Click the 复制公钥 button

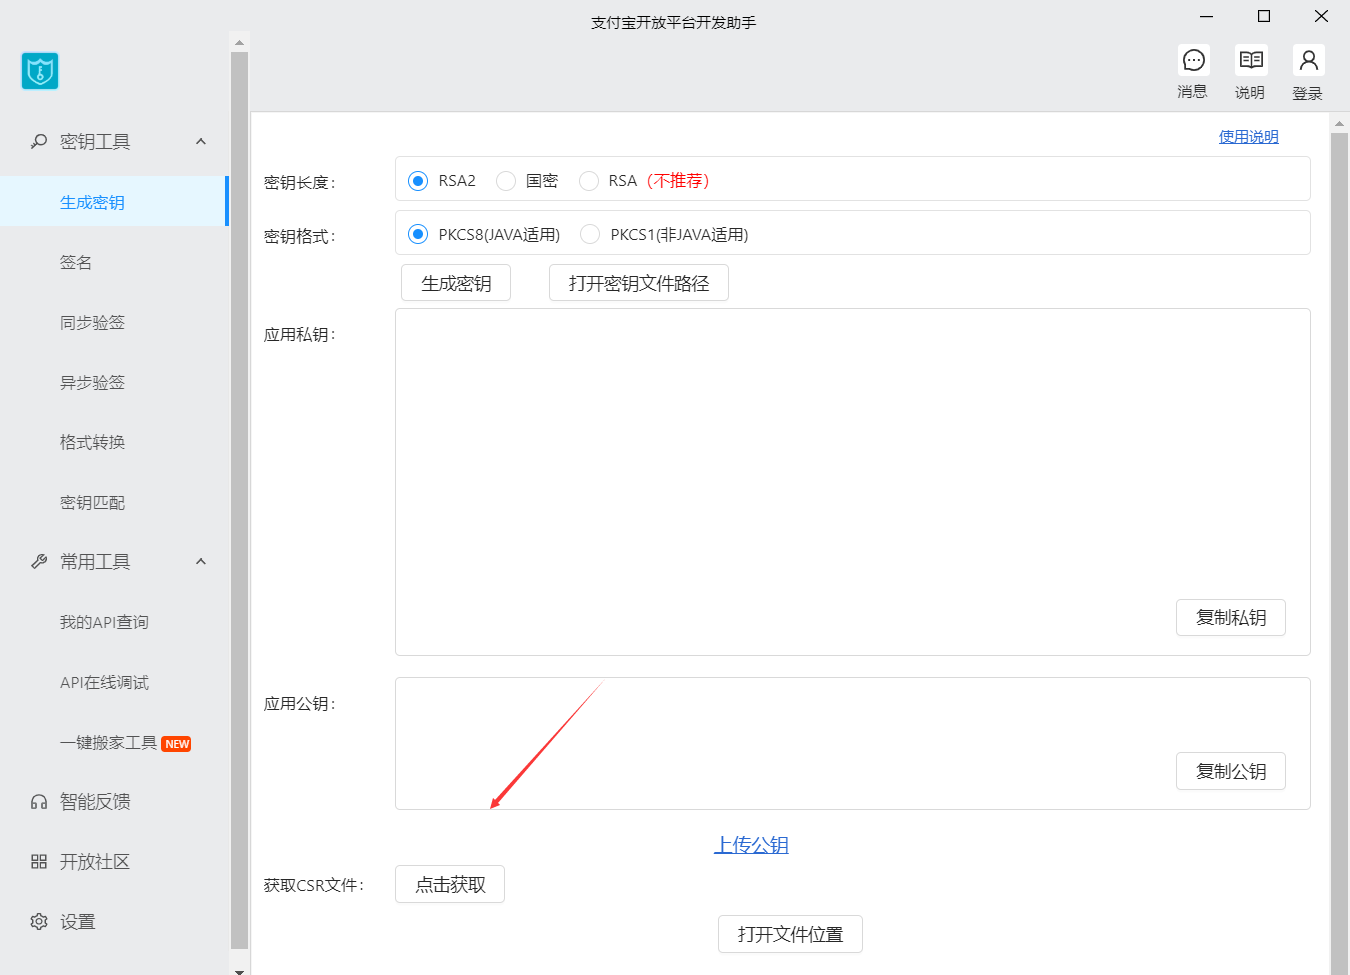[x=1231, y=771]
